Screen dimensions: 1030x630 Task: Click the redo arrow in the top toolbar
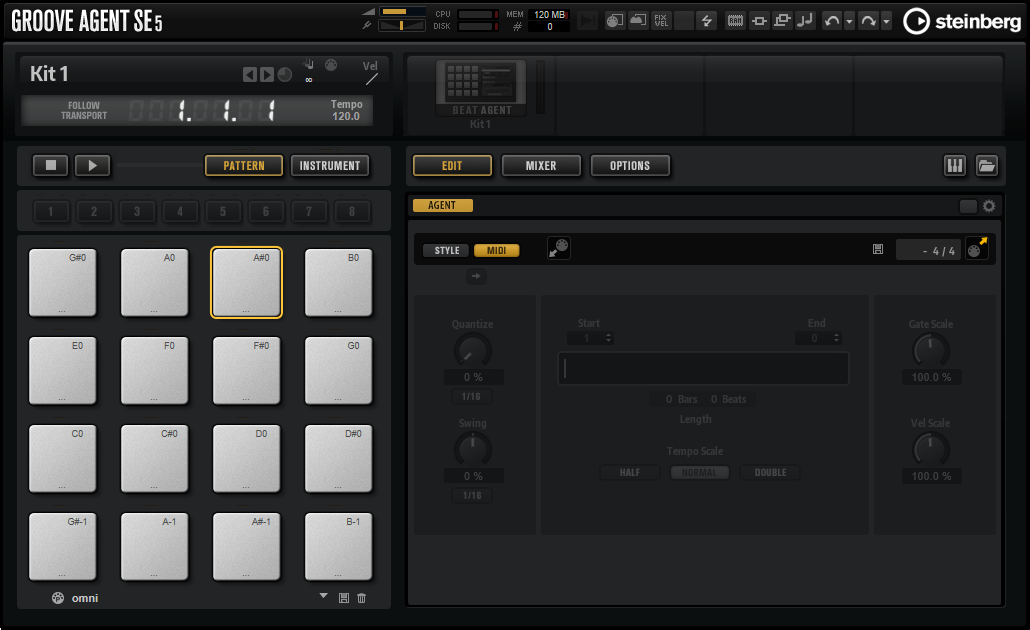pos(868,21)
